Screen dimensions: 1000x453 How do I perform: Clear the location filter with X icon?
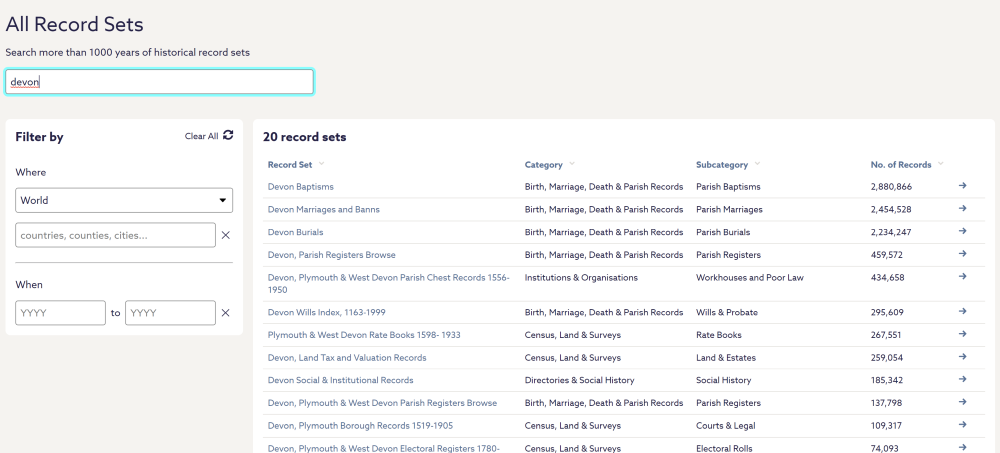225,235
